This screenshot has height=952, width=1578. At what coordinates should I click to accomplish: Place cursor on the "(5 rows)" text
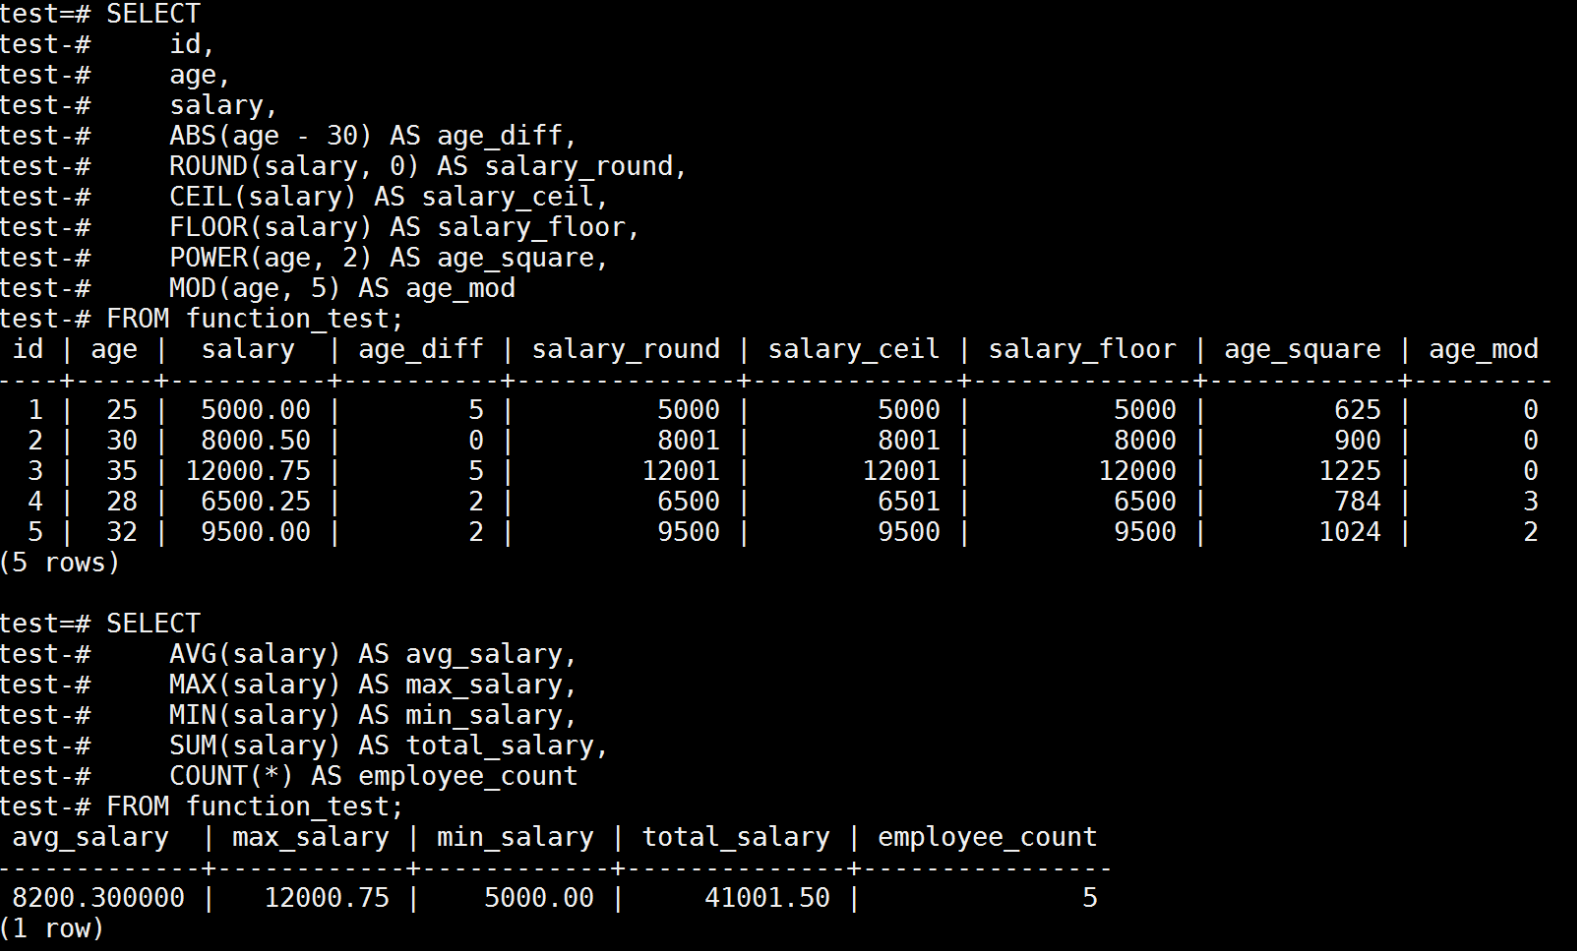60,563
